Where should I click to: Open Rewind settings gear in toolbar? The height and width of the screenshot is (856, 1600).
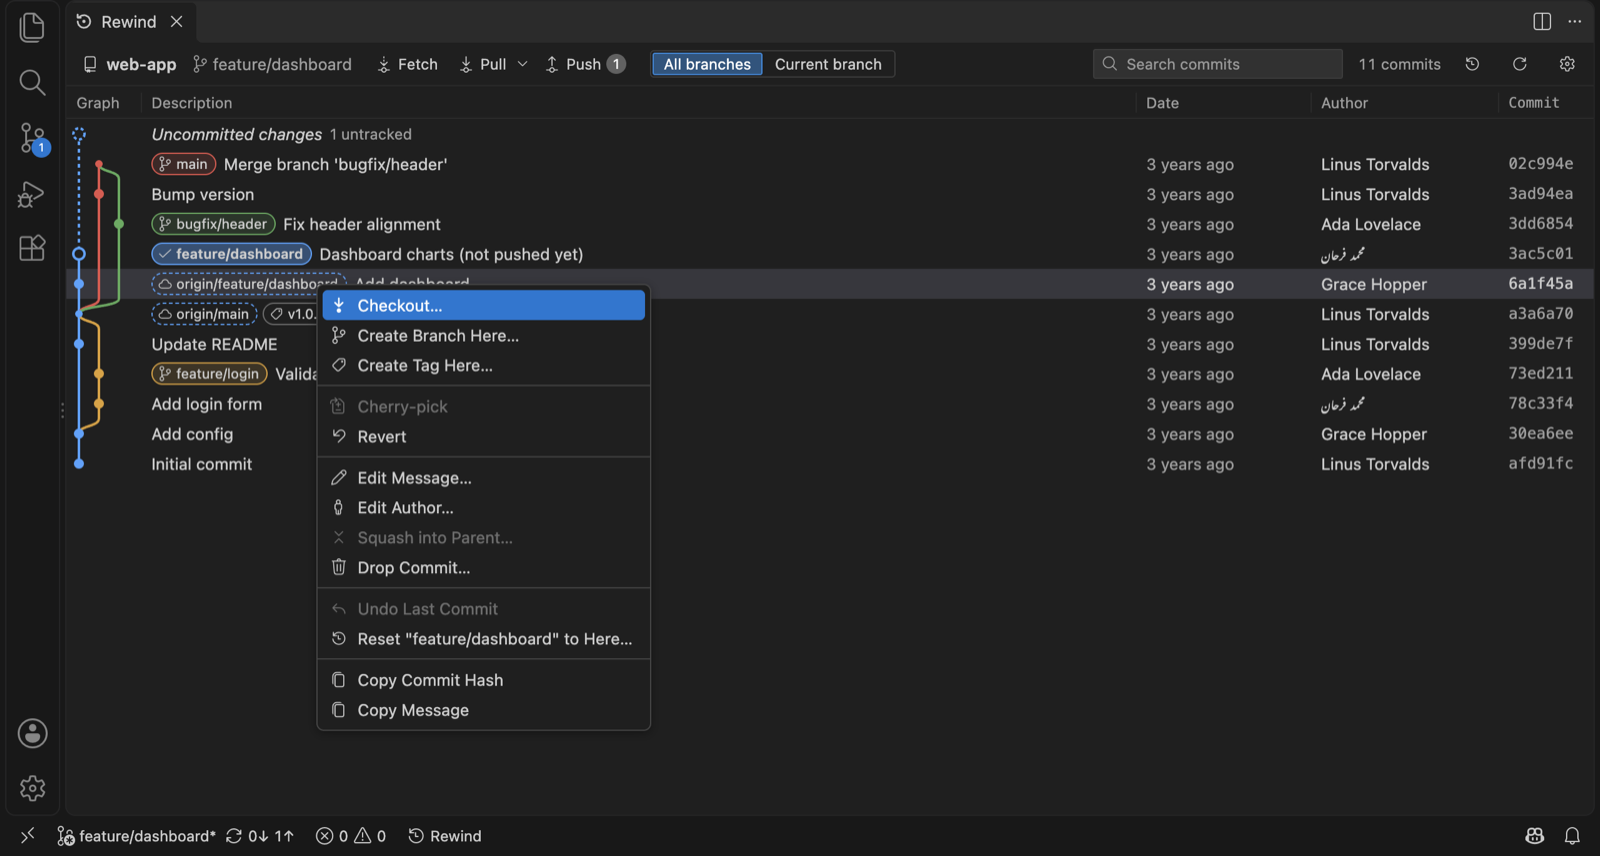pyautogui.click(x=1567, y=64)
